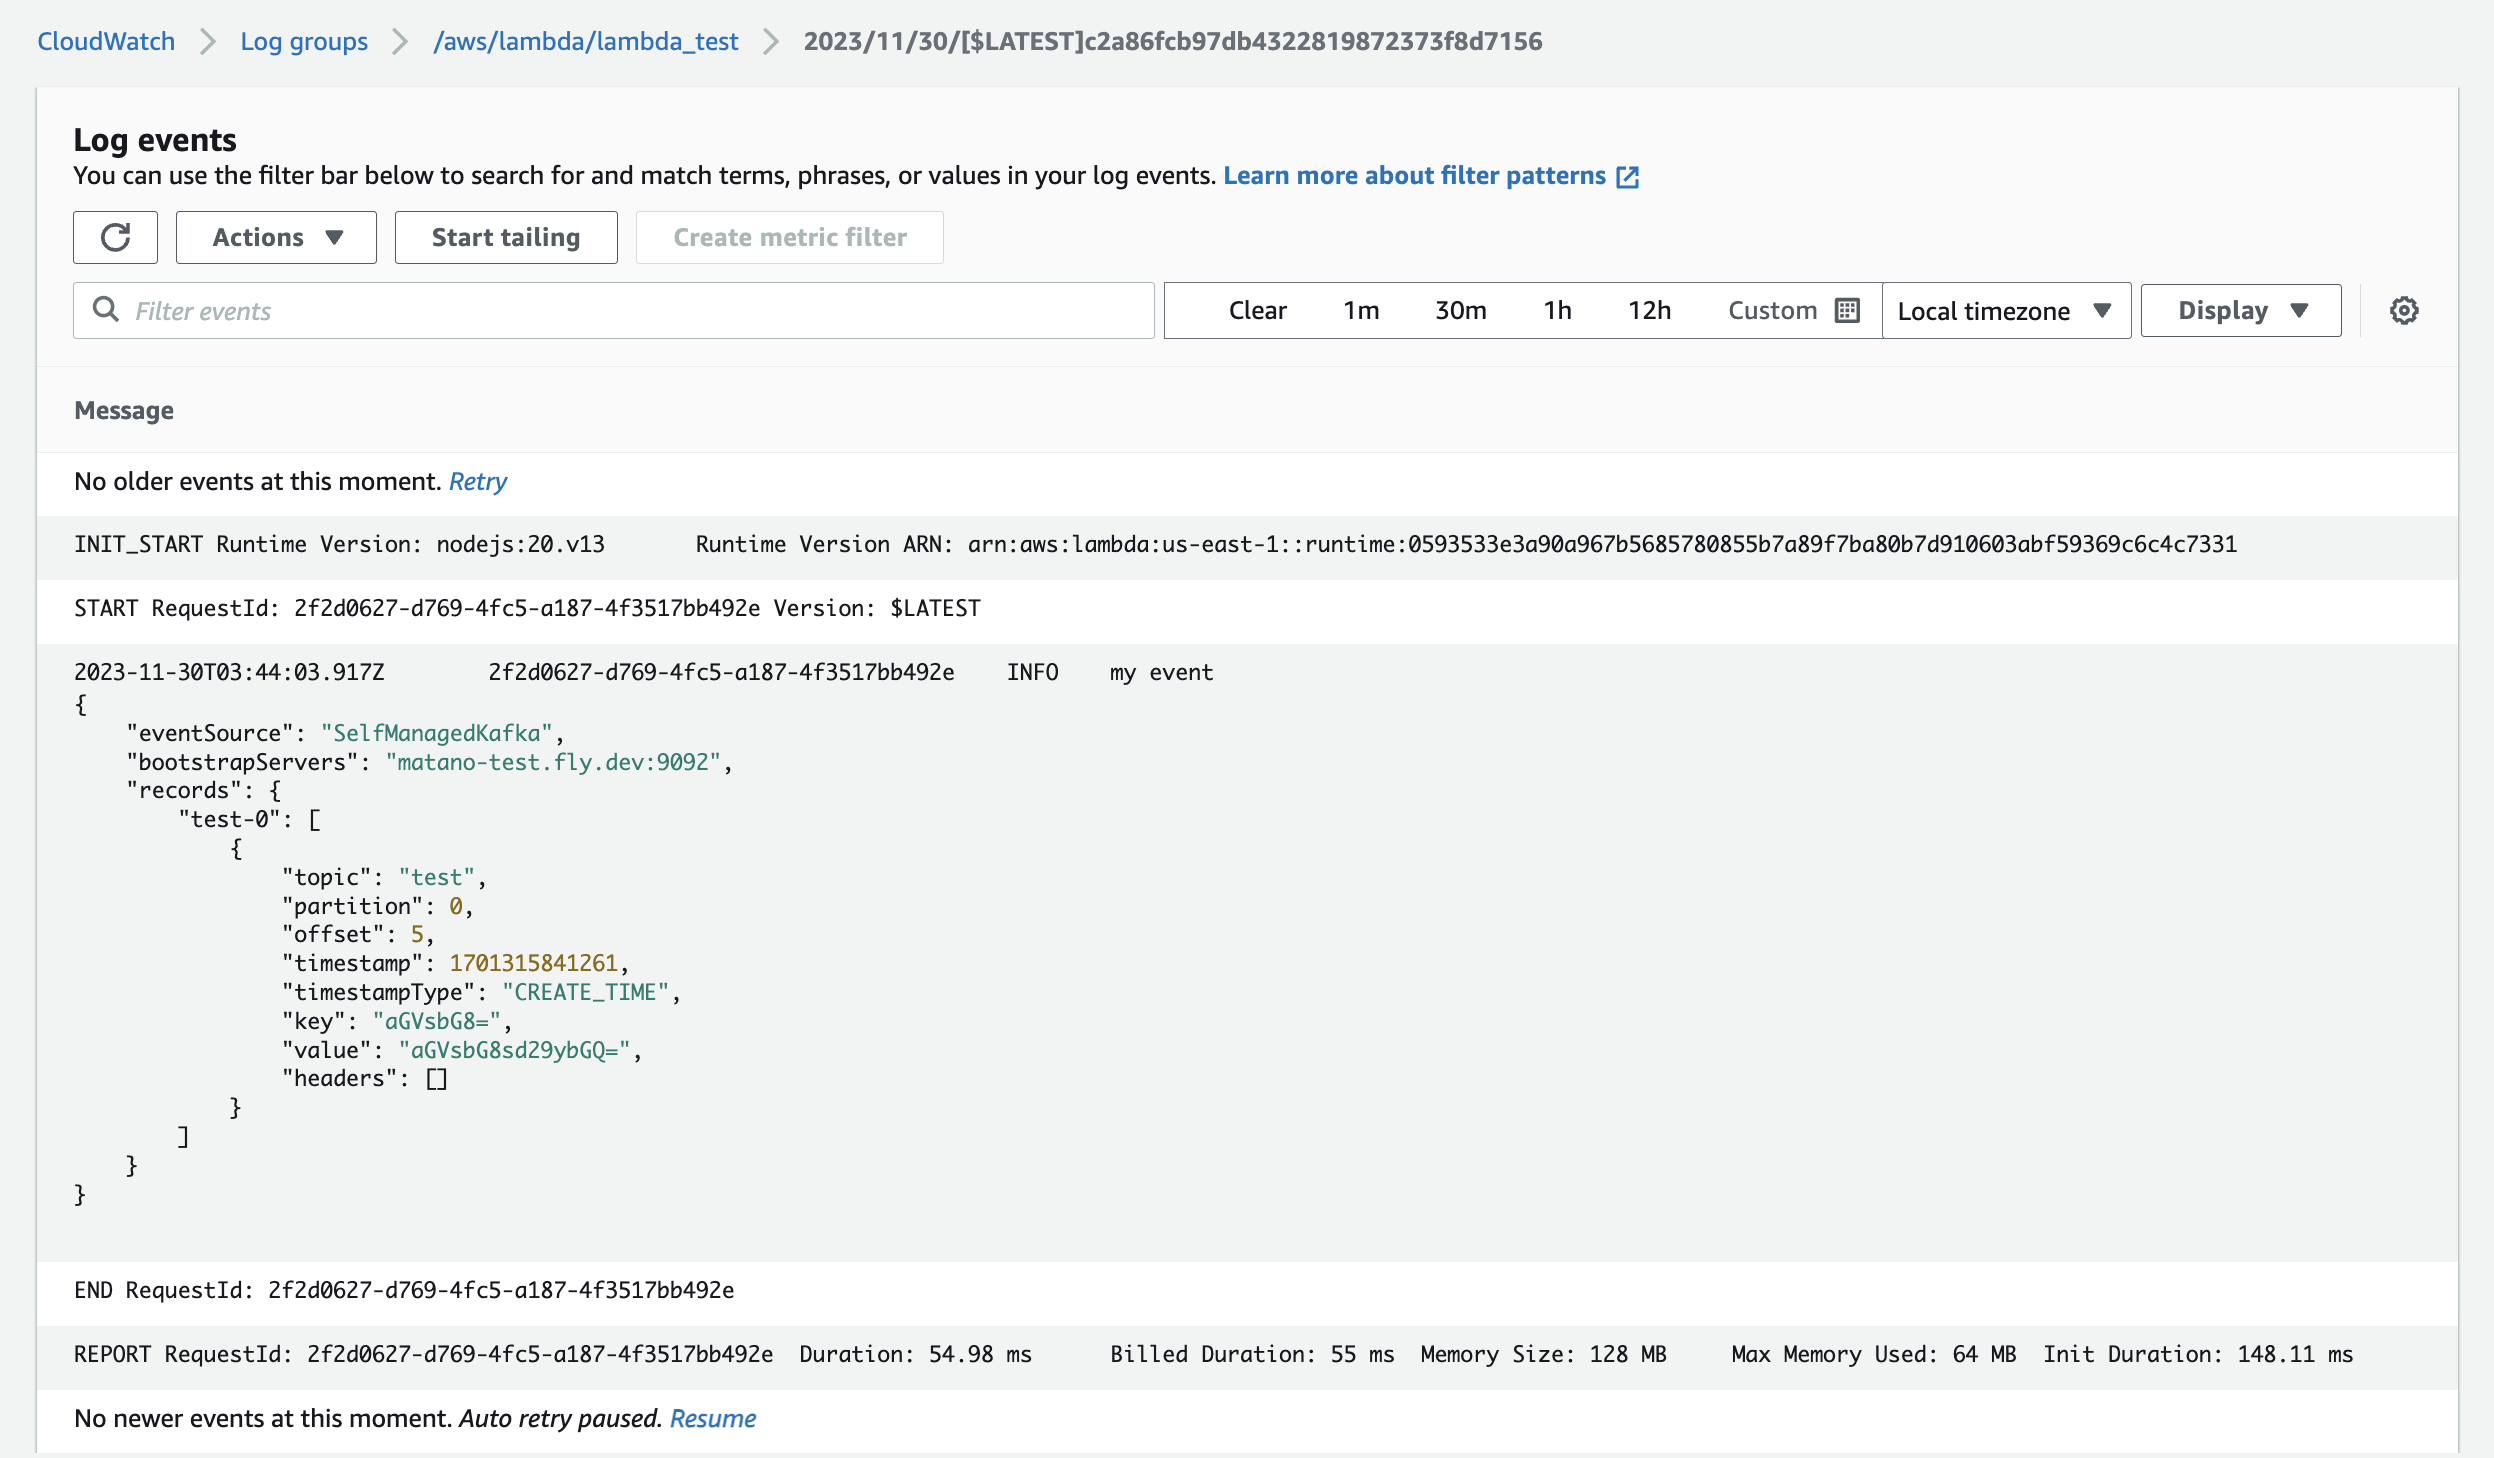Click the Custom range calendar icon

pyautogui.click(x=1847, y=311)
